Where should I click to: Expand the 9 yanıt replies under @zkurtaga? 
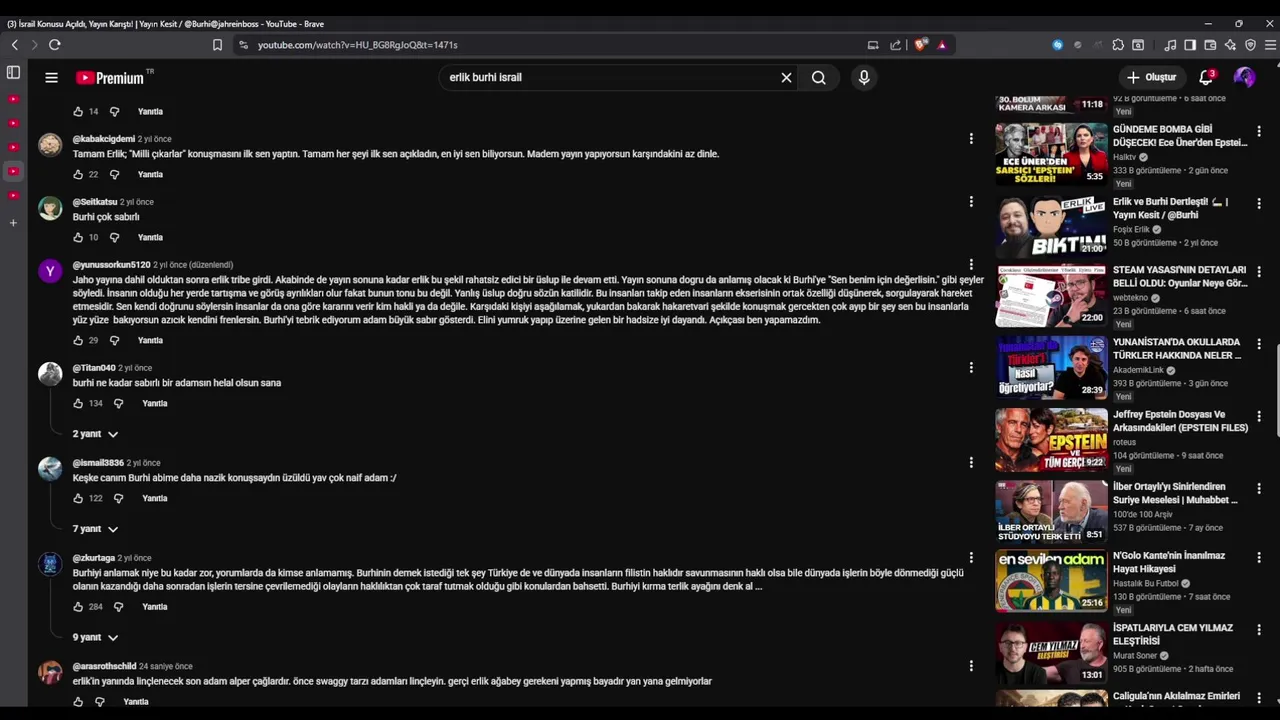click(x=95, y=637)
